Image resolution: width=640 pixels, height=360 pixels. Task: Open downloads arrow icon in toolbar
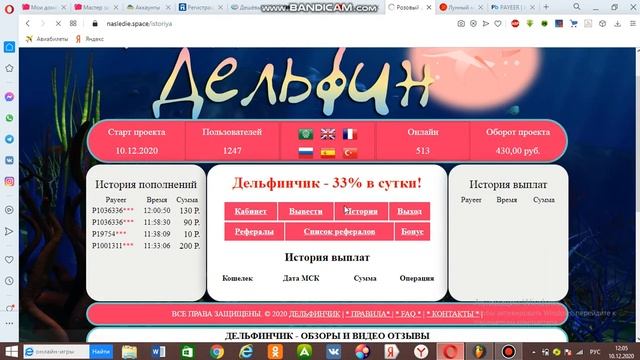click(x=618, y=24)
